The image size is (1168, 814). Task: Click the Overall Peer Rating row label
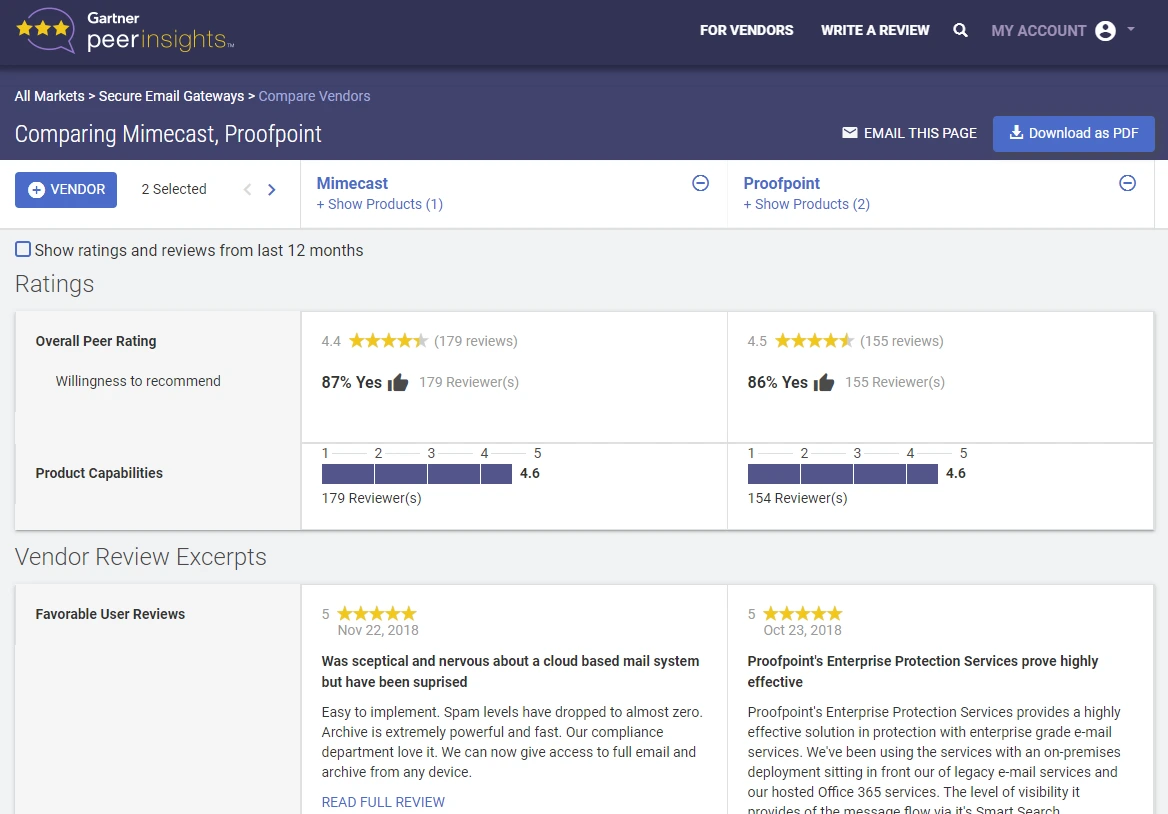(x=96, y=341)
